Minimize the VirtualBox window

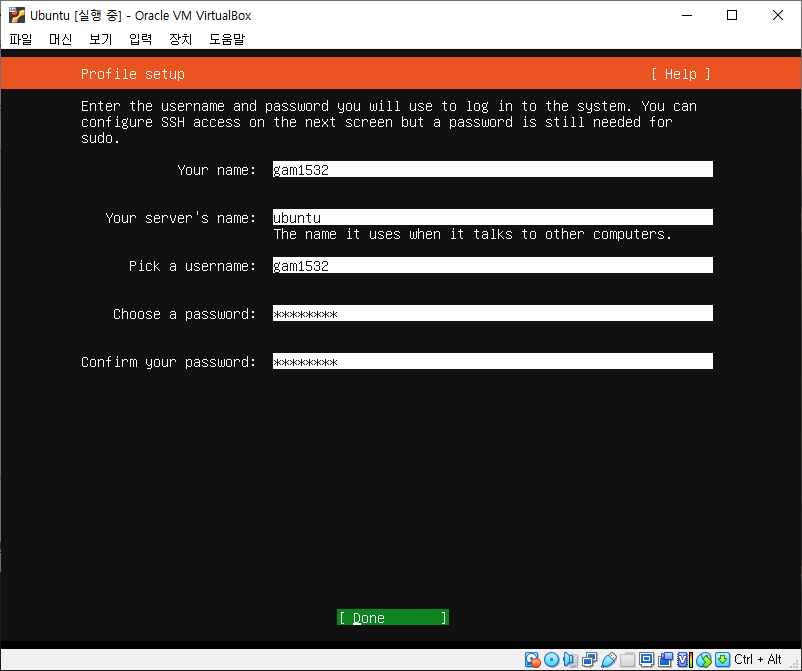point(687,15)
